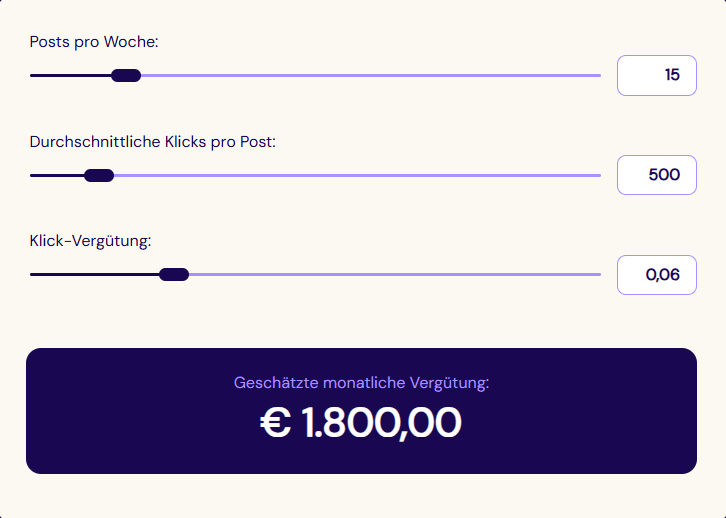
Task: Move Klick-Vergütung slider to its minimum end
Action: (32, 274)
